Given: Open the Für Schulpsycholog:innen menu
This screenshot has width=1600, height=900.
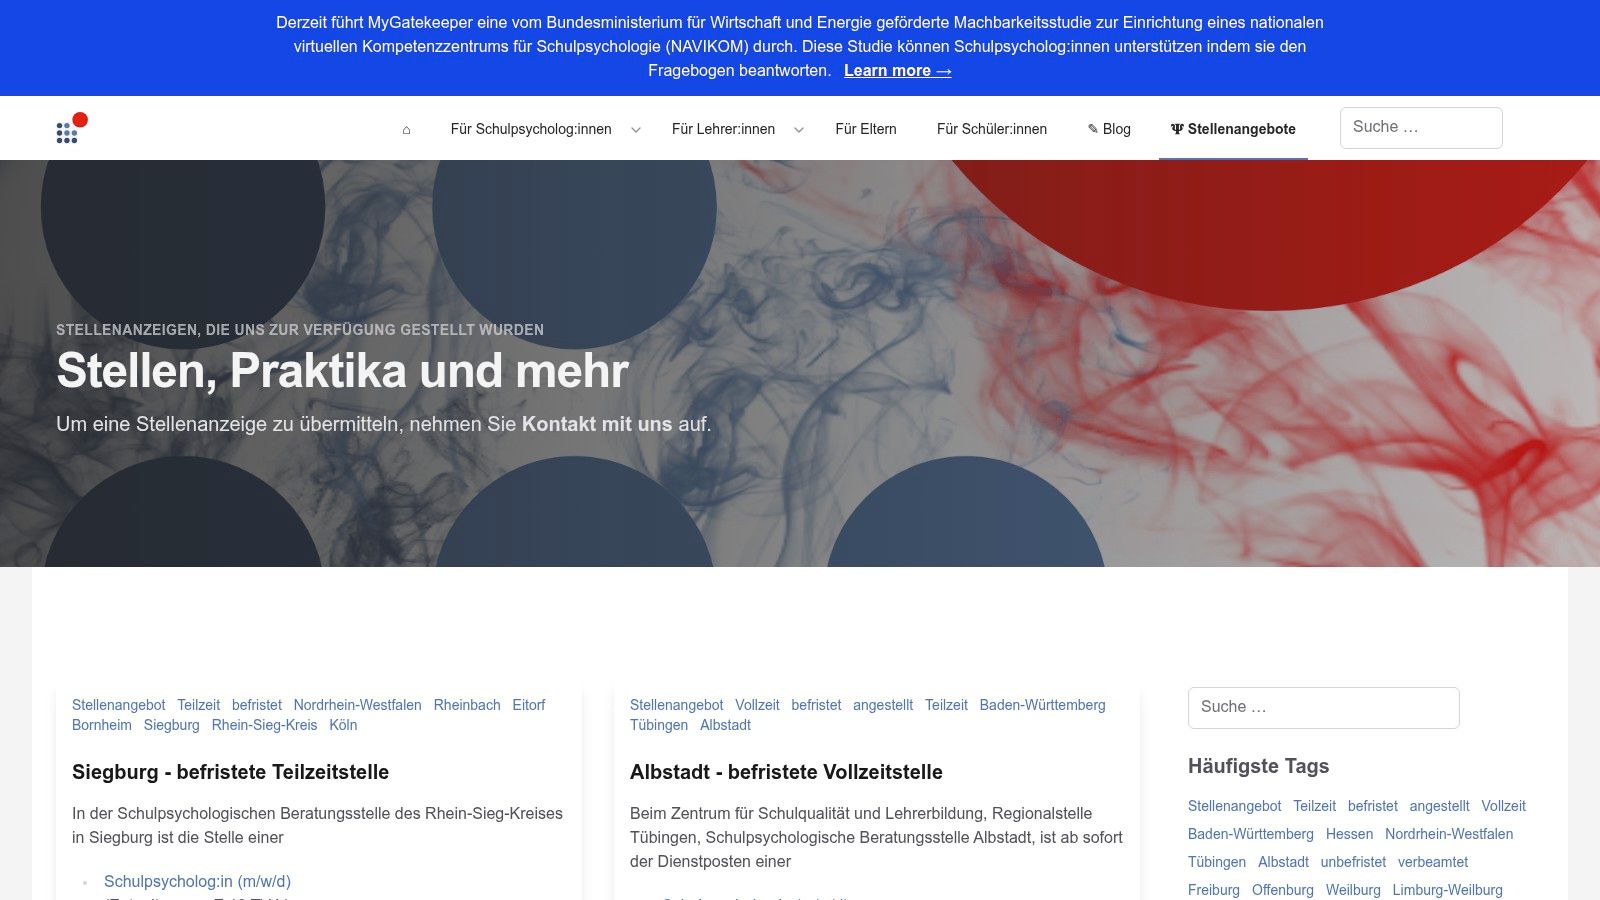Looking at the screenshot, I should [531, 129].
